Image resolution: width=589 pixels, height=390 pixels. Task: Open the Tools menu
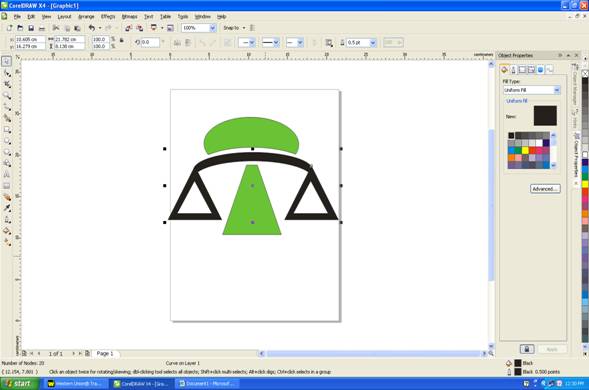click(183, 17)
